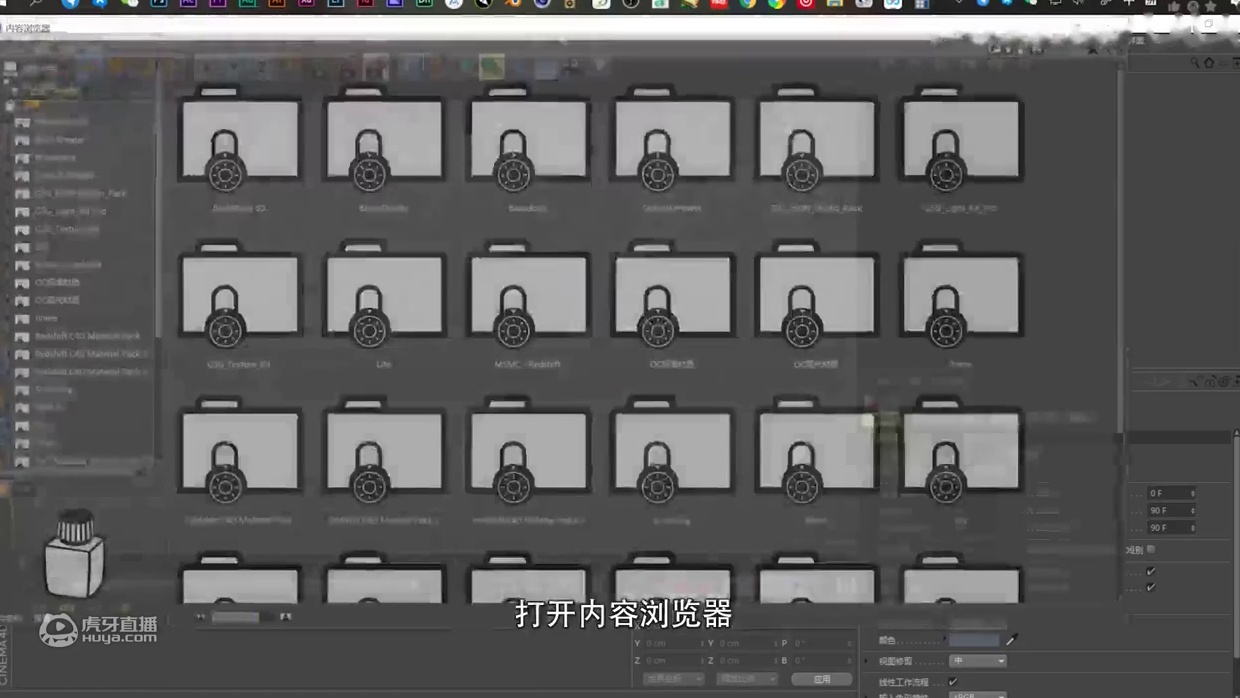1240x698 pixels.
Task: Toggle the 线性工作流程 checkbox
Action: [953, 682]
